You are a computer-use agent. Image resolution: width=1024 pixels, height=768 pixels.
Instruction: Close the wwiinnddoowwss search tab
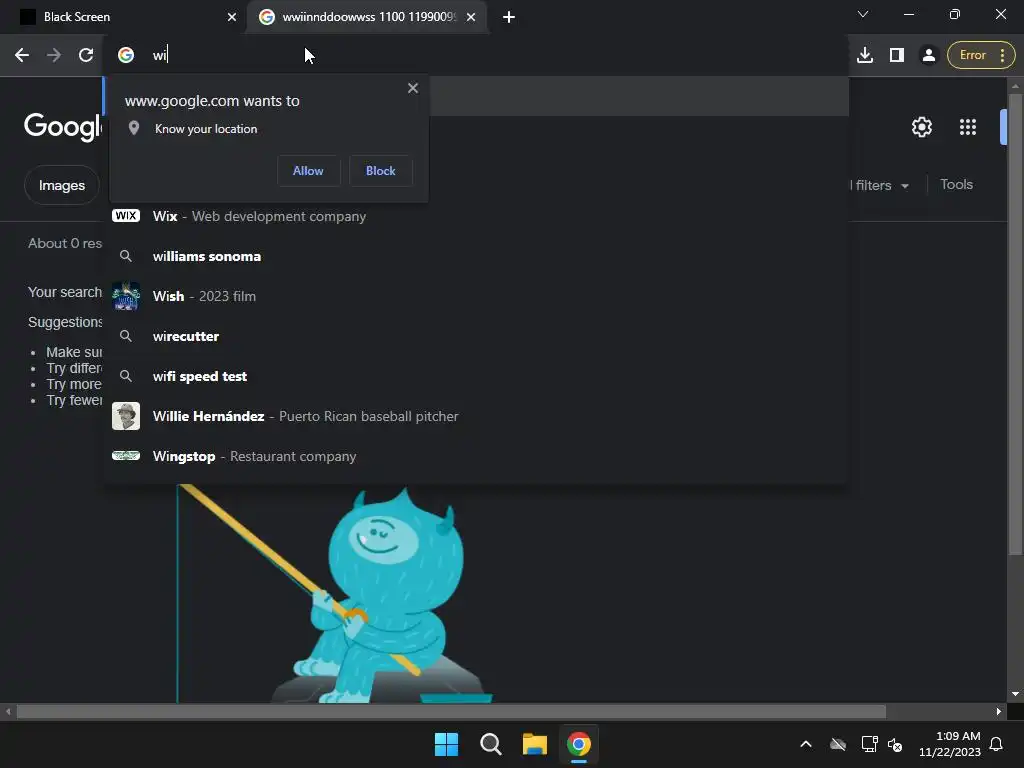pyautogui.click(x=471, y=17)
